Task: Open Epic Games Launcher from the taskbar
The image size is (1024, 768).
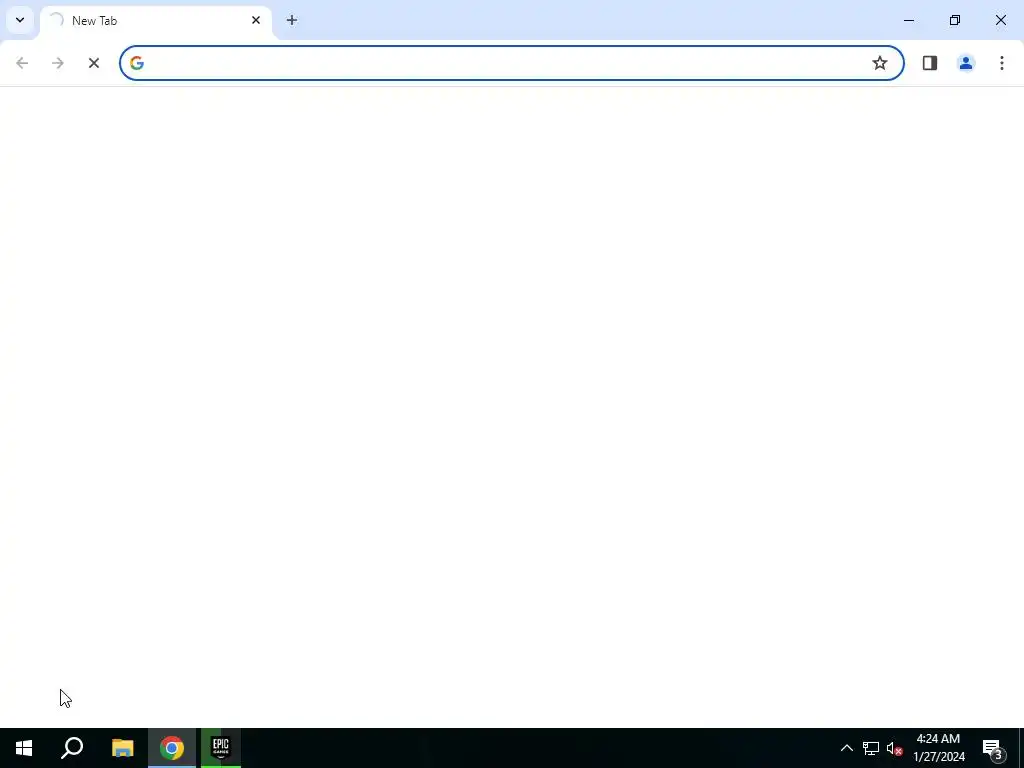Action: [x=221, y=748]
